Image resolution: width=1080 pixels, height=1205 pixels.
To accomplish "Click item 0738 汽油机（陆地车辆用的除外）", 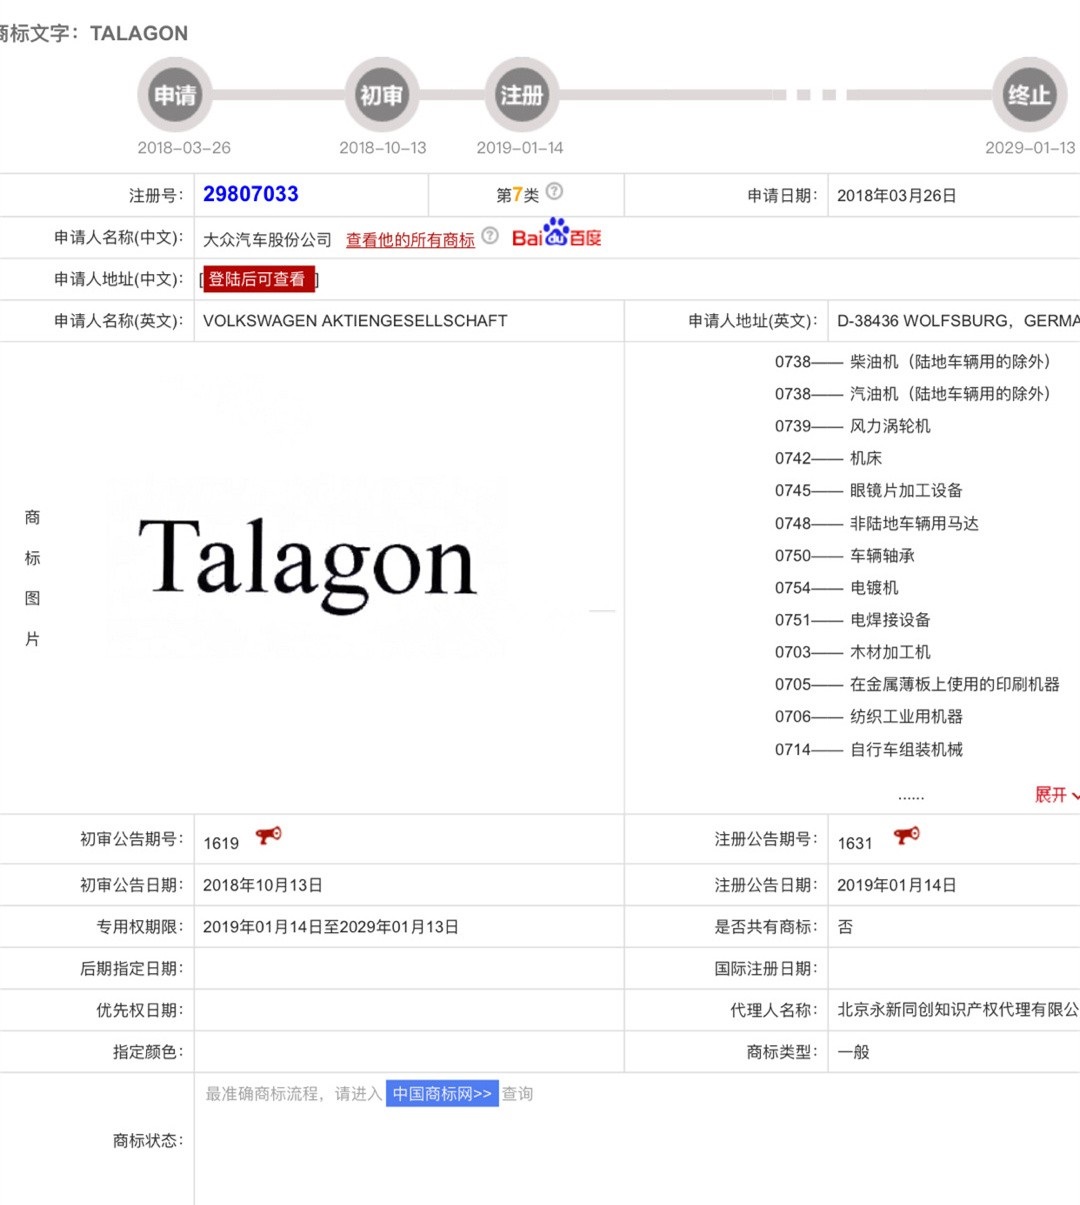I will 913,394.
